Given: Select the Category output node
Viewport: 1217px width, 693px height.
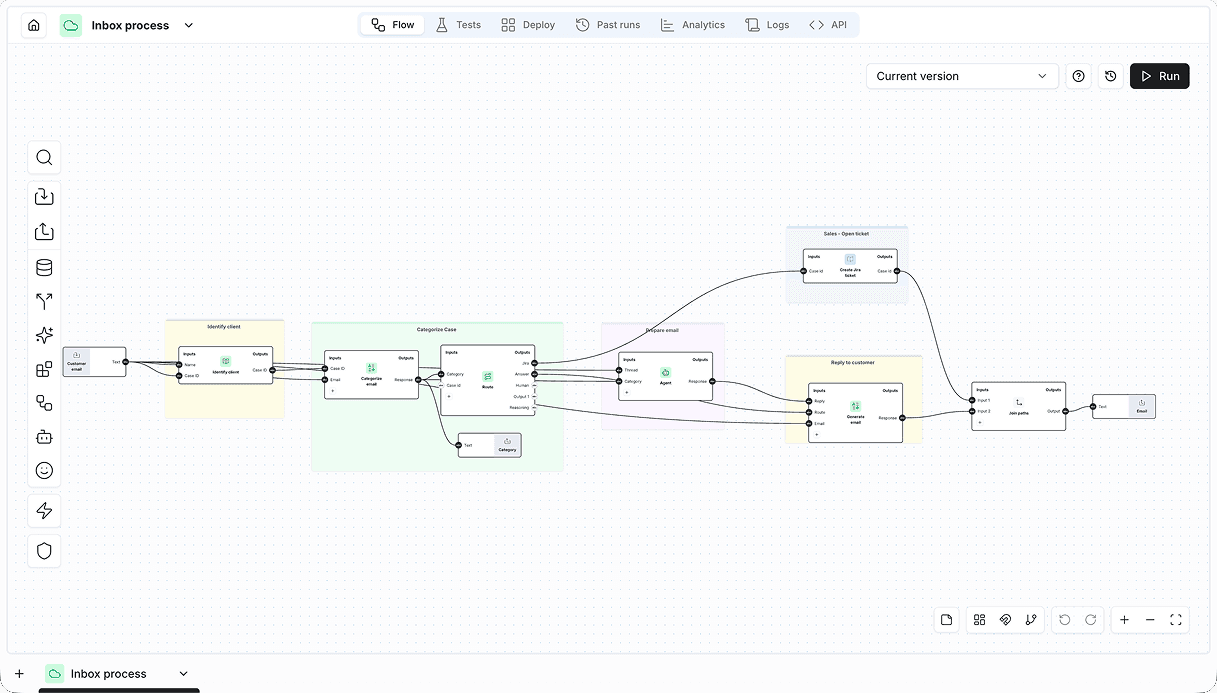Looking at the screenshot, I should [x=489, y=445].
